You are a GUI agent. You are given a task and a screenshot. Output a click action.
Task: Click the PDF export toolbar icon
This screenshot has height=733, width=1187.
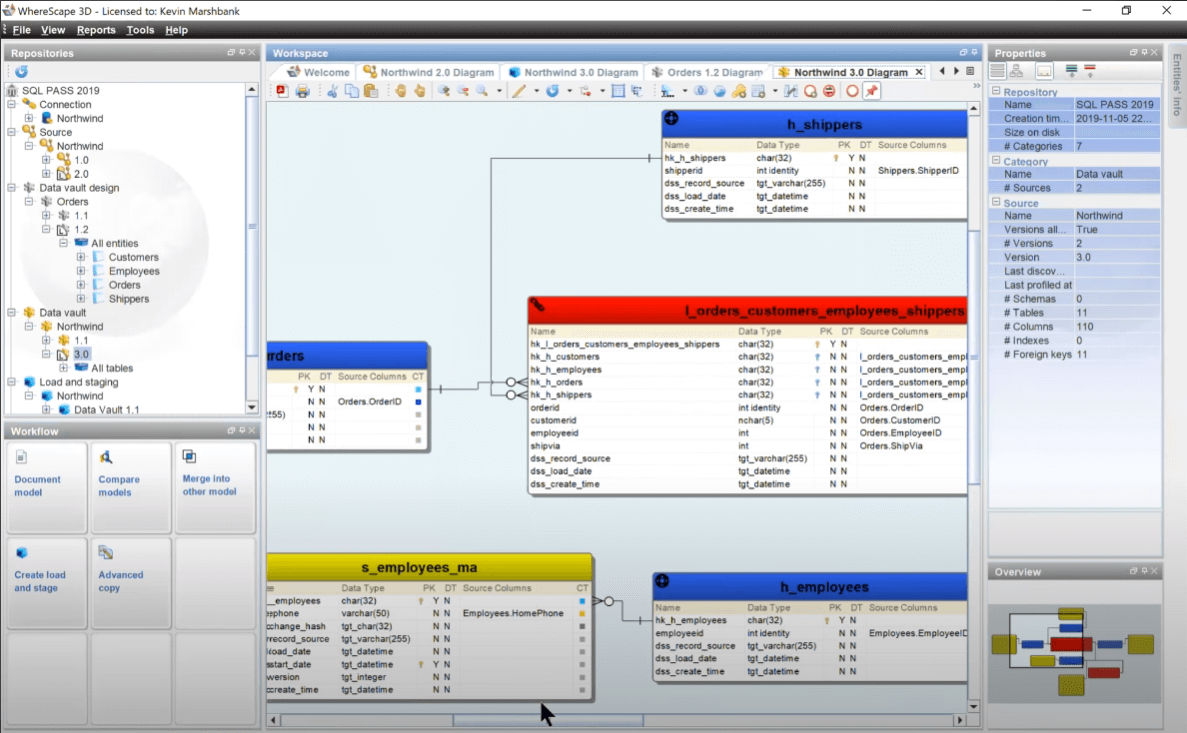point(282,91)
